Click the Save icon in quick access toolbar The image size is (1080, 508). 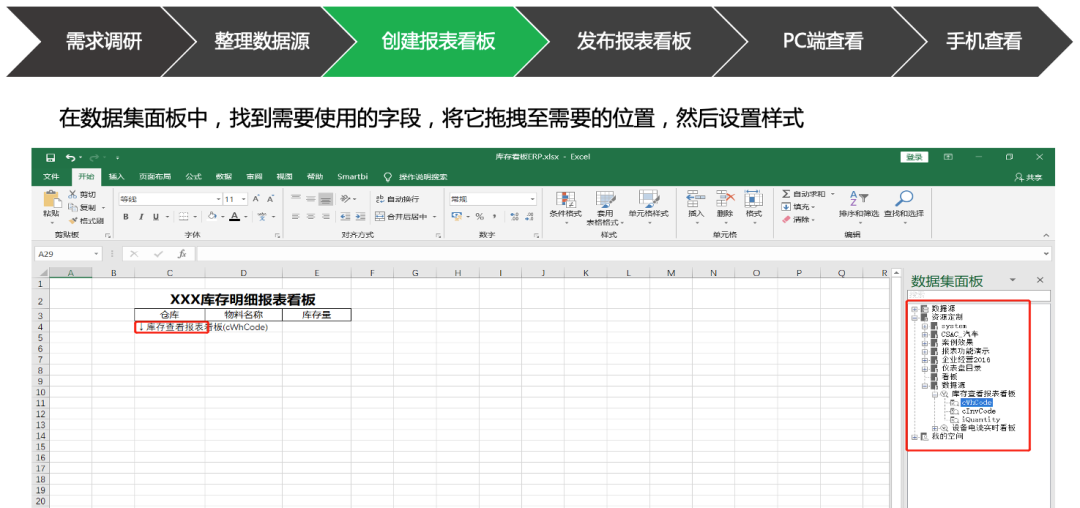(50, 158)
